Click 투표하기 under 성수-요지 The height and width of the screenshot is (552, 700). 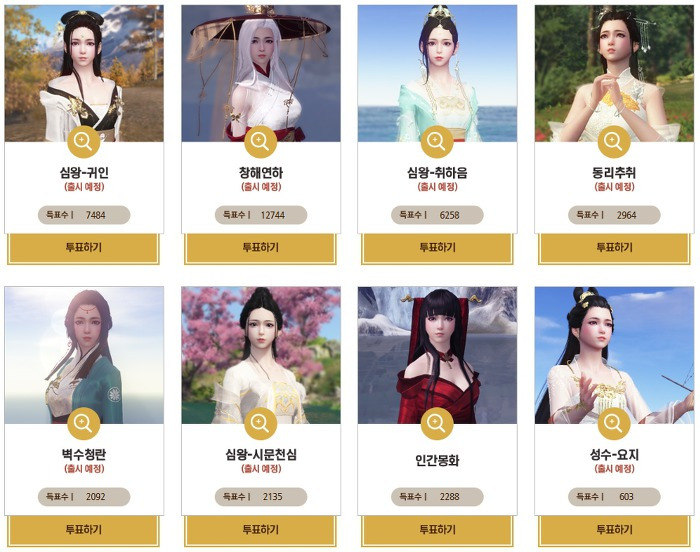click(x=614, y=531)
